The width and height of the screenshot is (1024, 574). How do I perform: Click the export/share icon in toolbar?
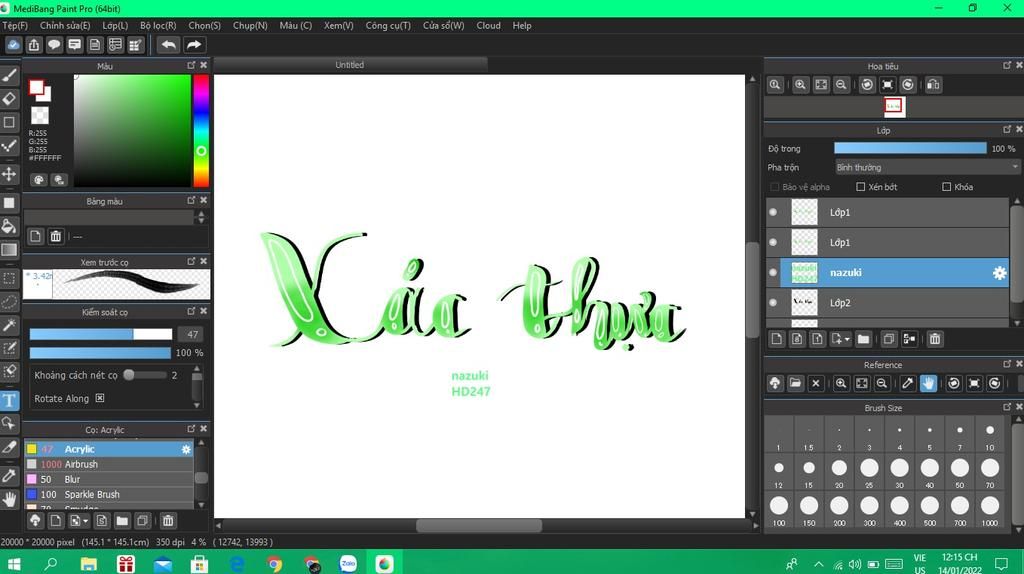pos(34,44)
